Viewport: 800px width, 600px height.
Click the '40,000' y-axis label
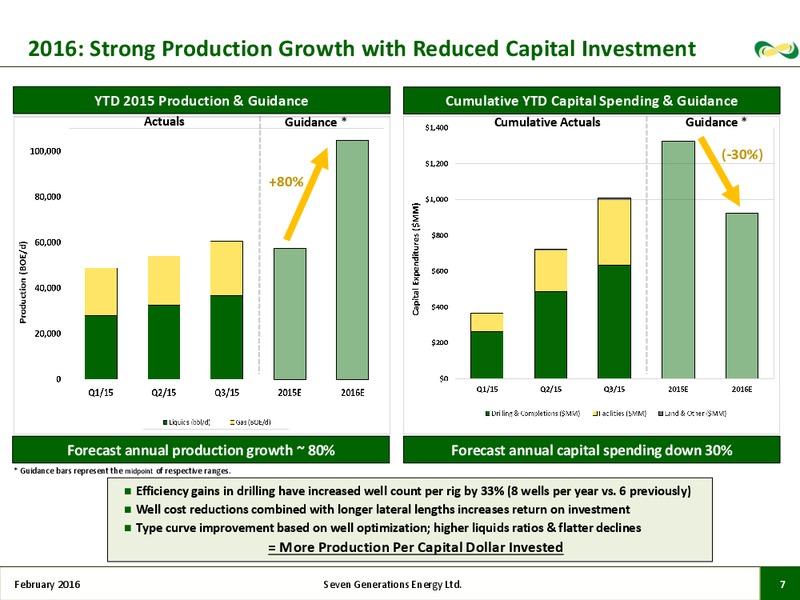[48, 288]
